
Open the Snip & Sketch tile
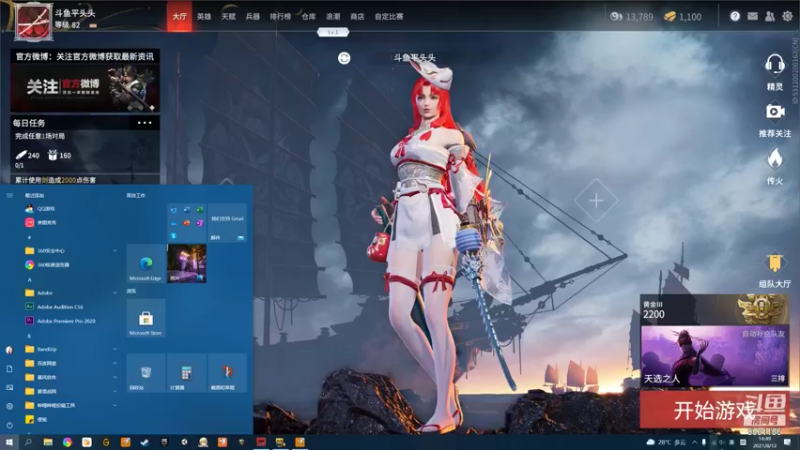coord(227,372)
